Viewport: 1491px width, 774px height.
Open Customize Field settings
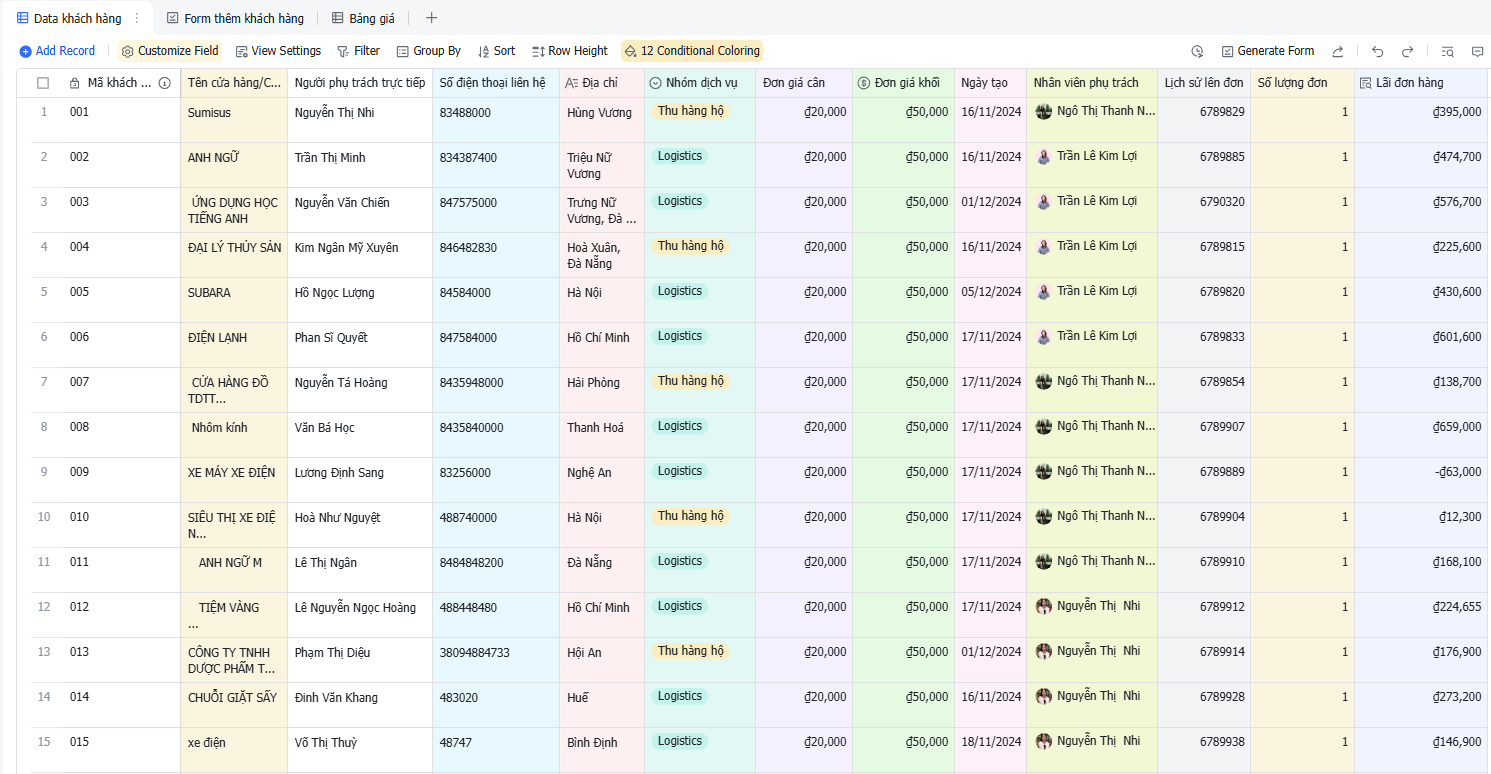(169, 51)
